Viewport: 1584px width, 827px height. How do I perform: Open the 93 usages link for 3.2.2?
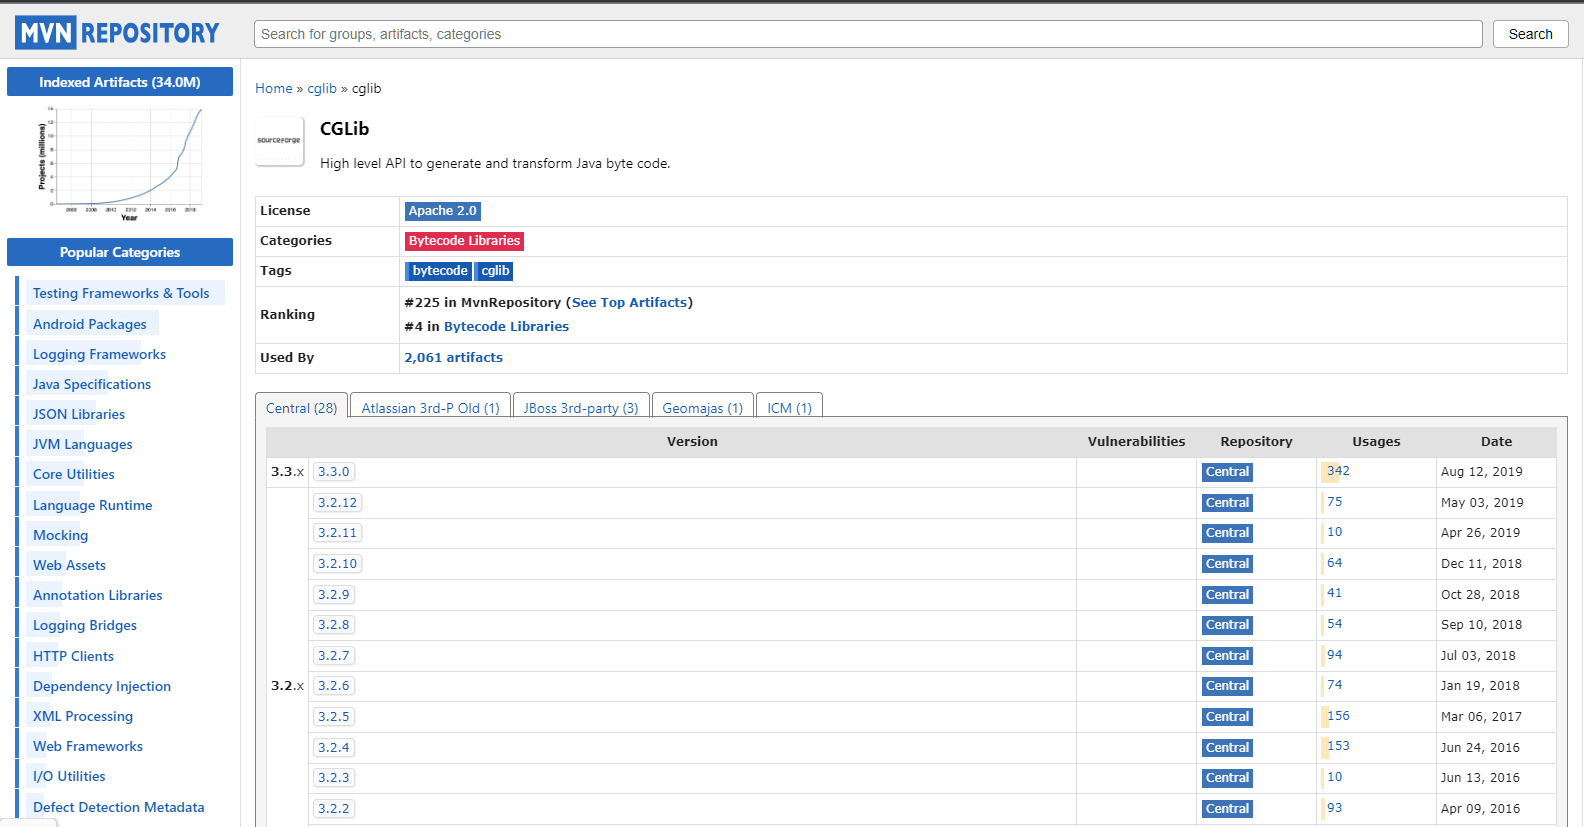pyautogui.click(x=1335, y=808)
